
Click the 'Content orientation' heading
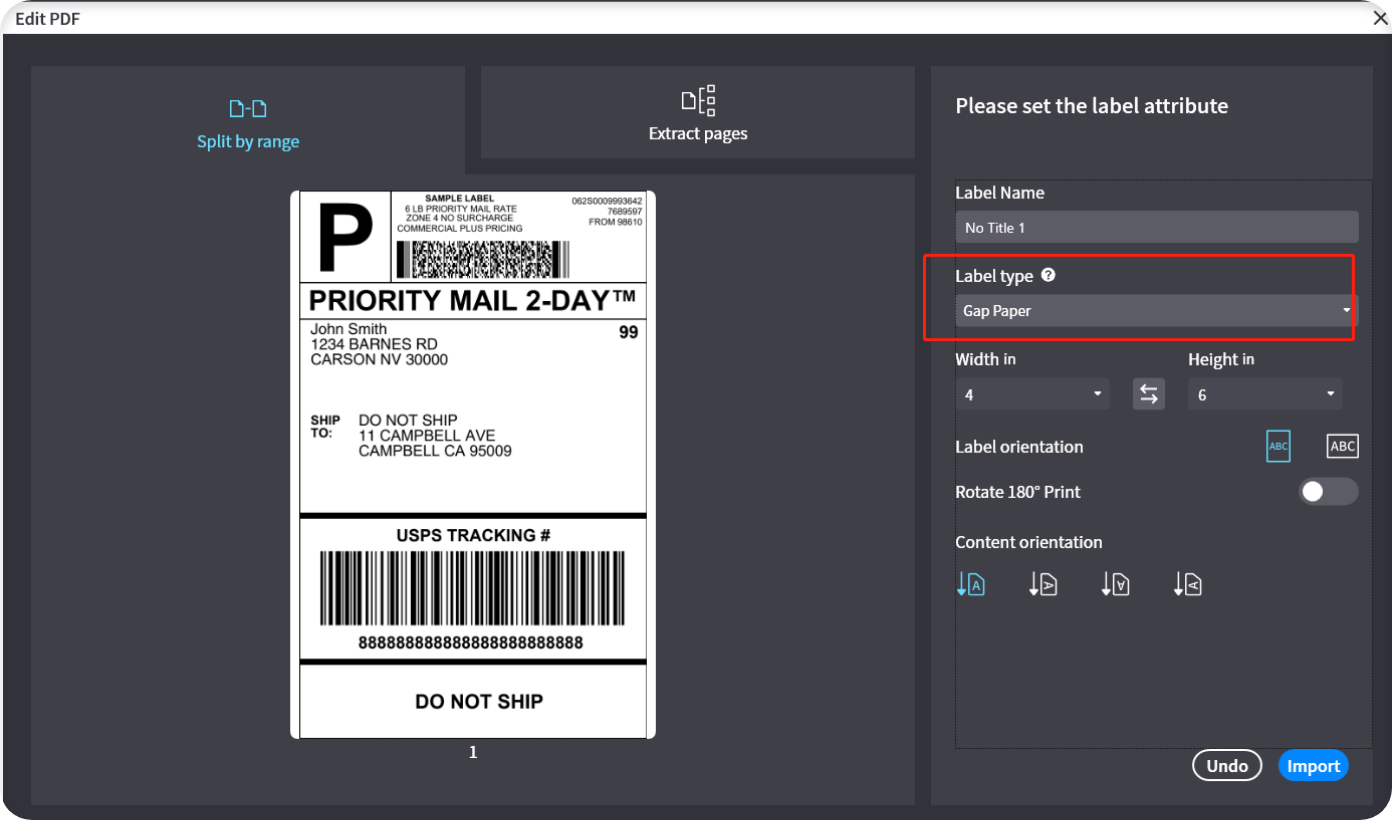coord(1029,542)
